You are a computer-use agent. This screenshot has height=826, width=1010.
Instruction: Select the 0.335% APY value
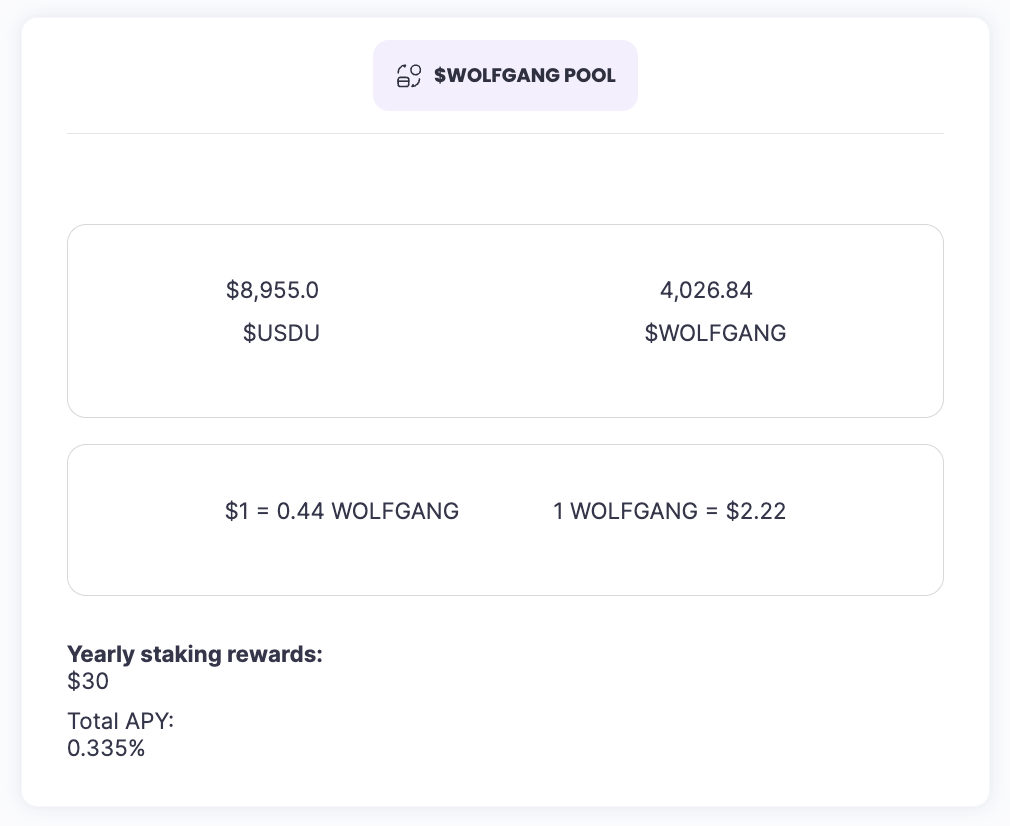(106, 748)
